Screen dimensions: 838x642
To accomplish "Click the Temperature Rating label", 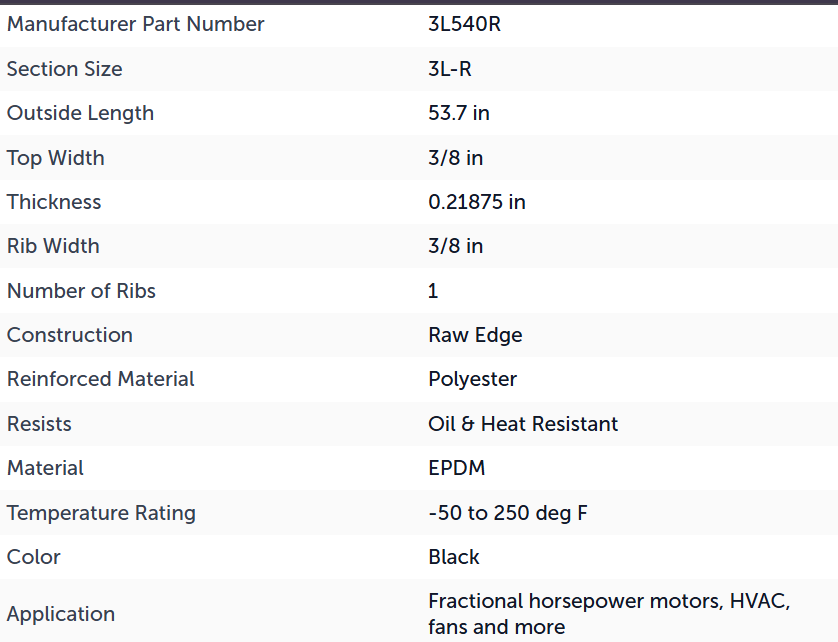I will click(101, 513).
